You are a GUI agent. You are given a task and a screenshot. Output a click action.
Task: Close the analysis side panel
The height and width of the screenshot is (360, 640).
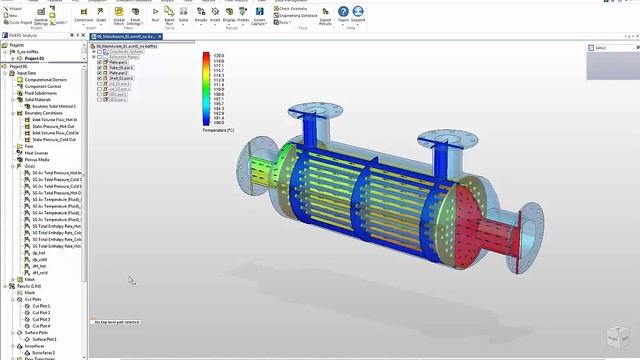(x=83, y=36)
